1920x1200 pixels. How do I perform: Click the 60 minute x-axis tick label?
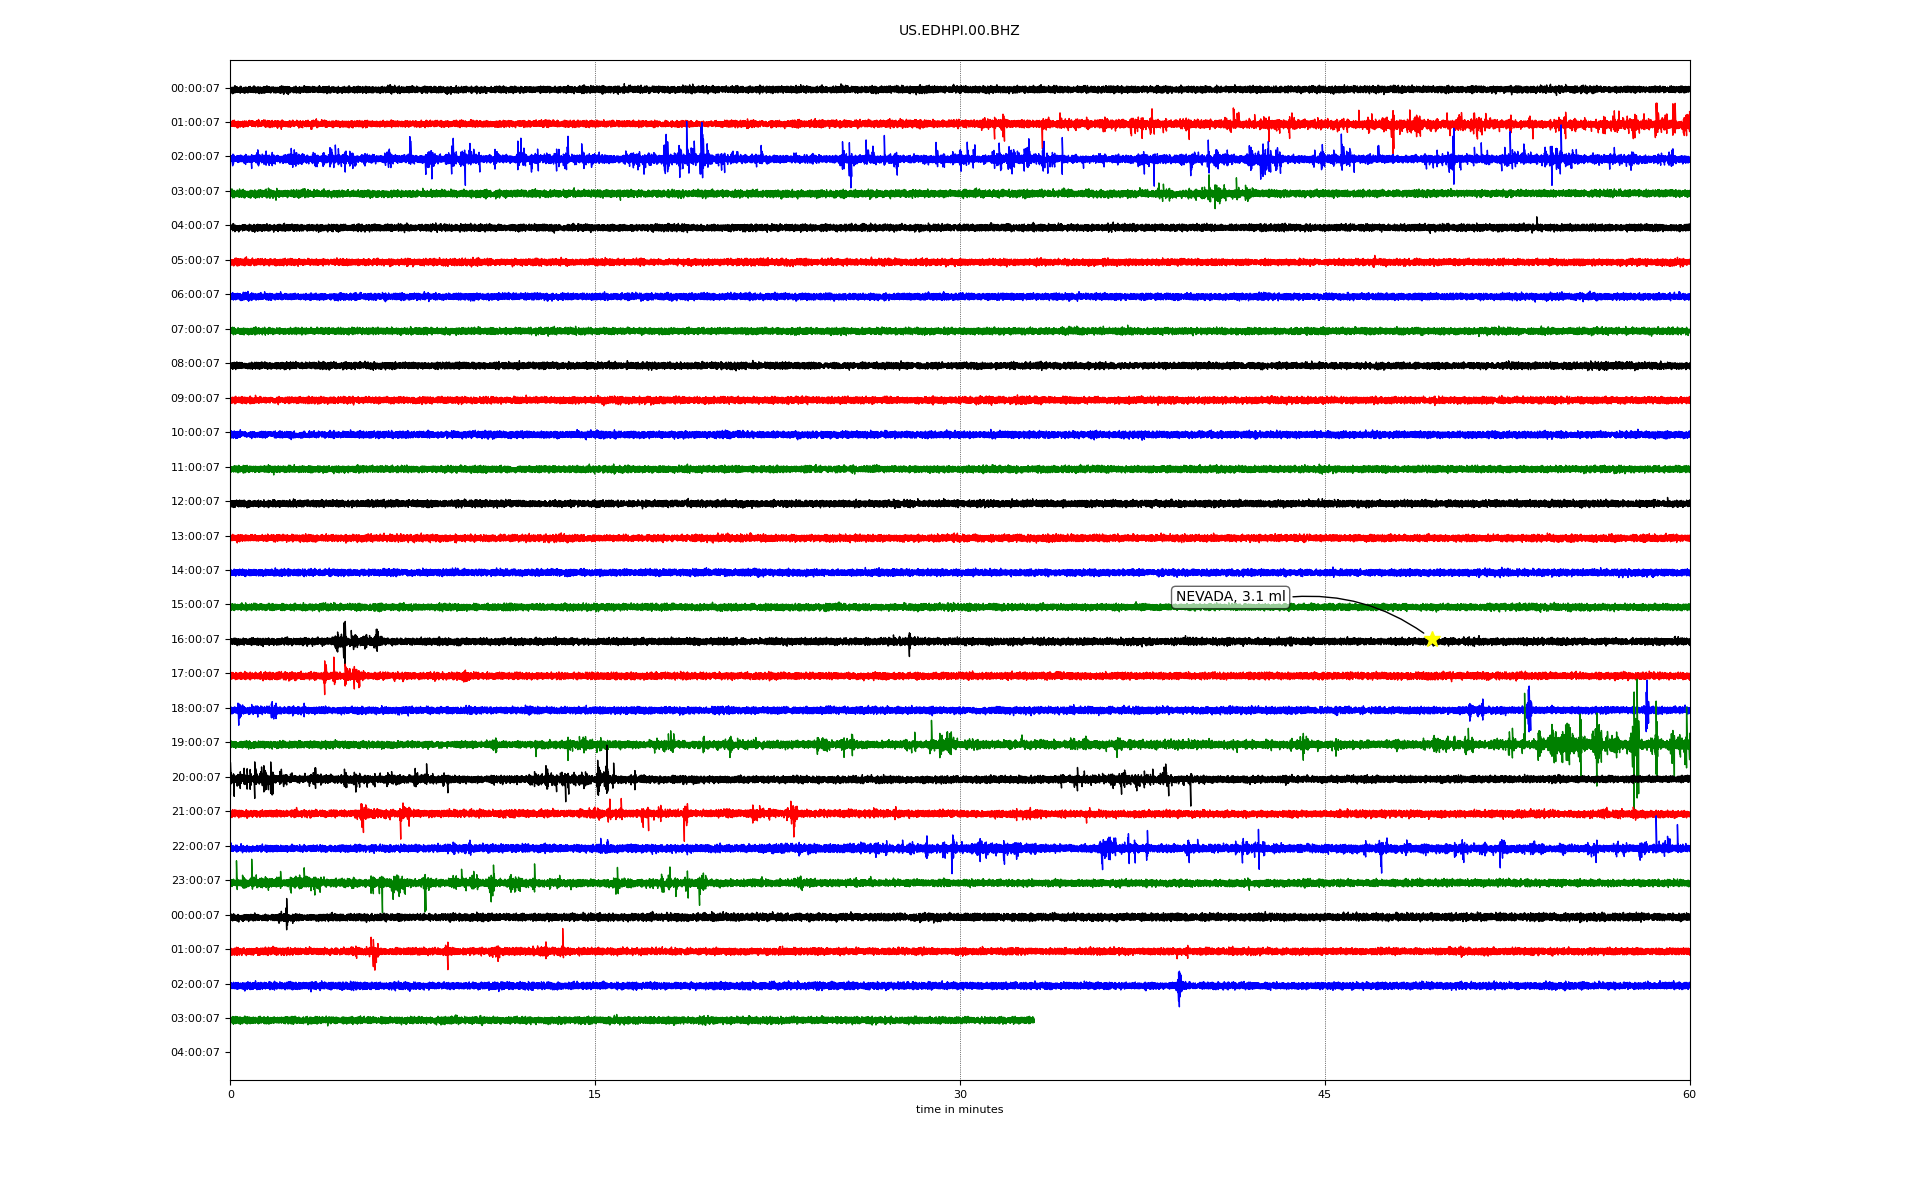click(x=1689, y=1094)
